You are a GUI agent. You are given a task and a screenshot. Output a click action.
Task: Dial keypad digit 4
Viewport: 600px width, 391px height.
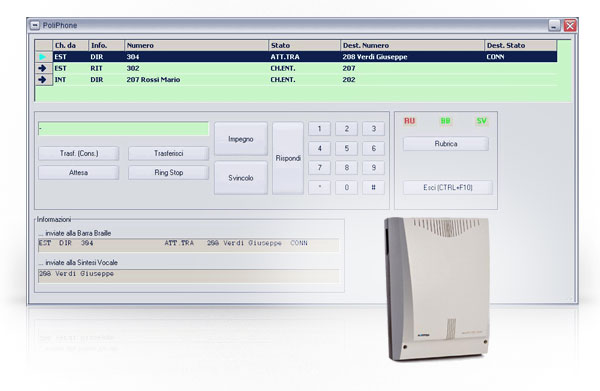tap(320, 148)
